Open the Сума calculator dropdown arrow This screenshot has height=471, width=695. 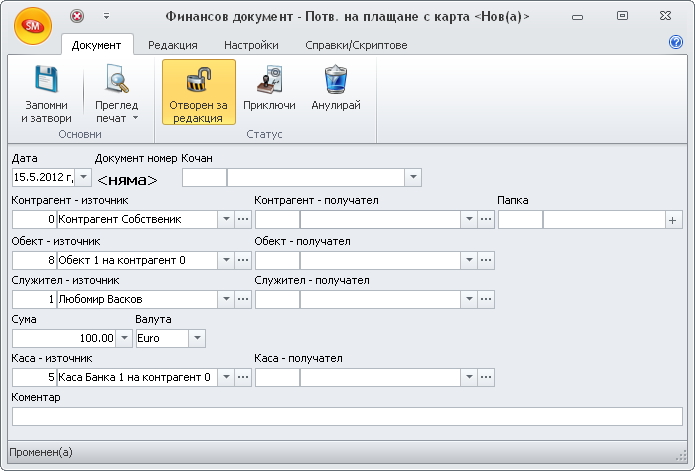click(x=125, y=339)
